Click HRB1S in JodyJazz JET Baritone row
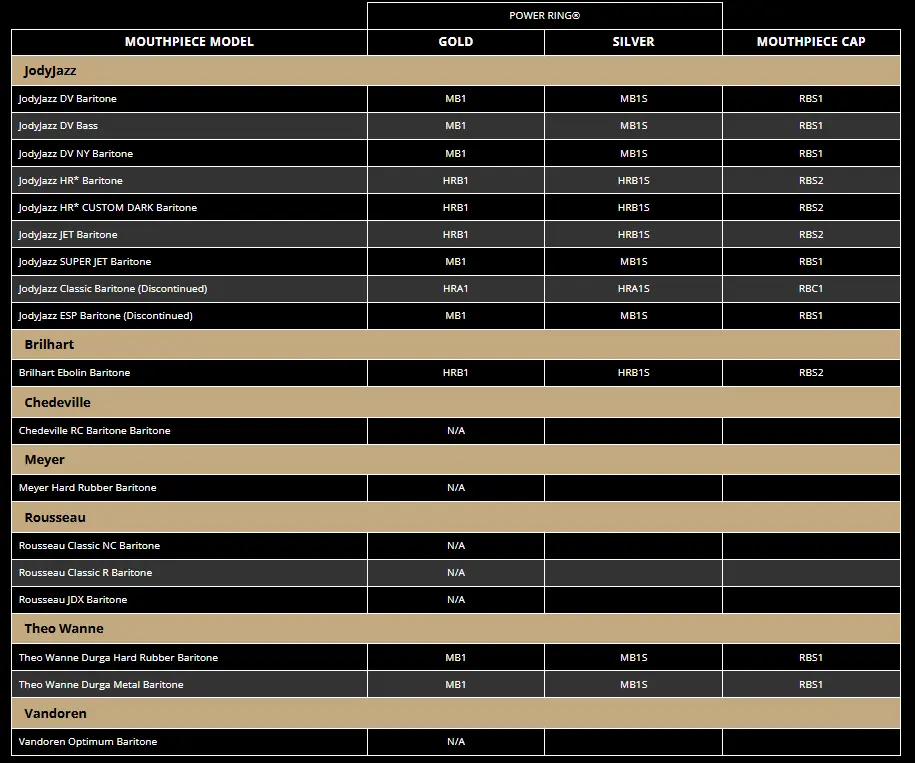915x763 pixels. [633, 234]
